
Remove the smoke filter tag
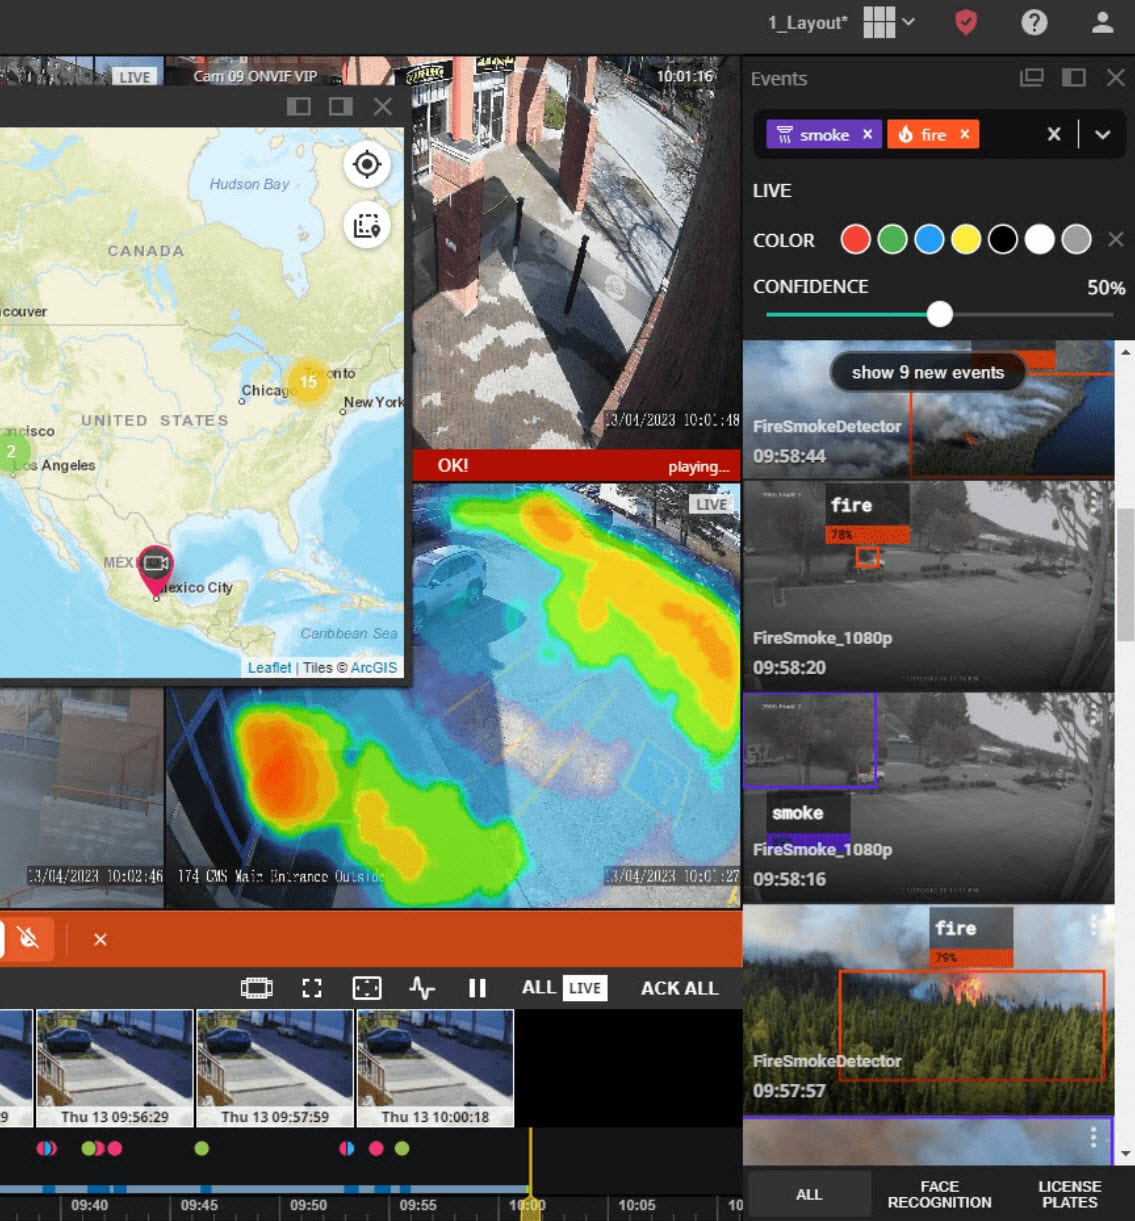867,134
